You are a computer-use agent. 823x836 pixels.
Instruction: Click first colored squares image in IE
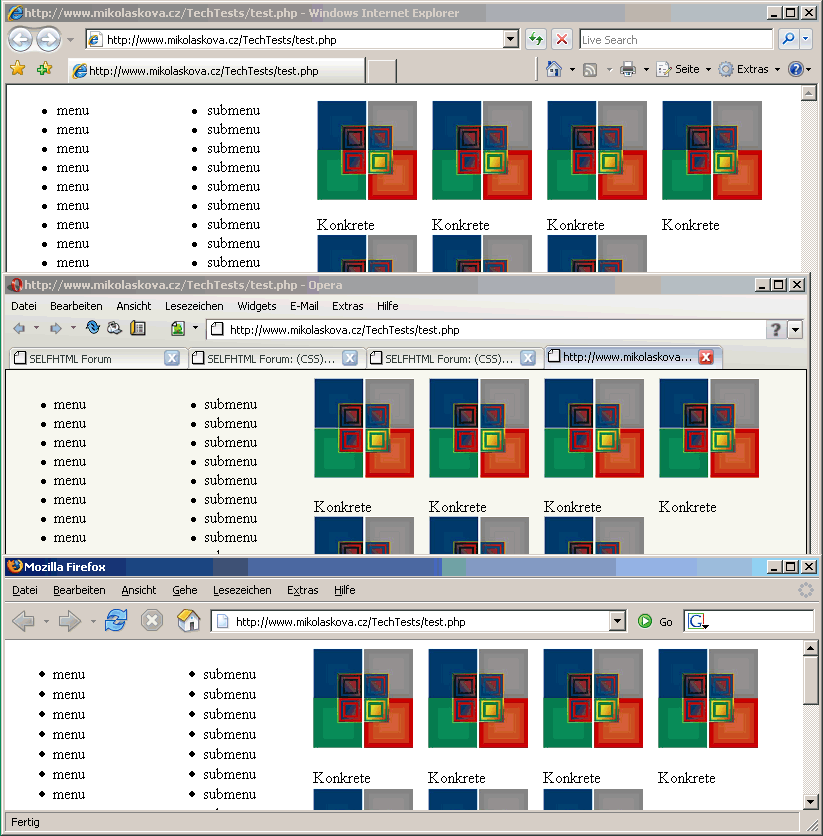[367, 150]
